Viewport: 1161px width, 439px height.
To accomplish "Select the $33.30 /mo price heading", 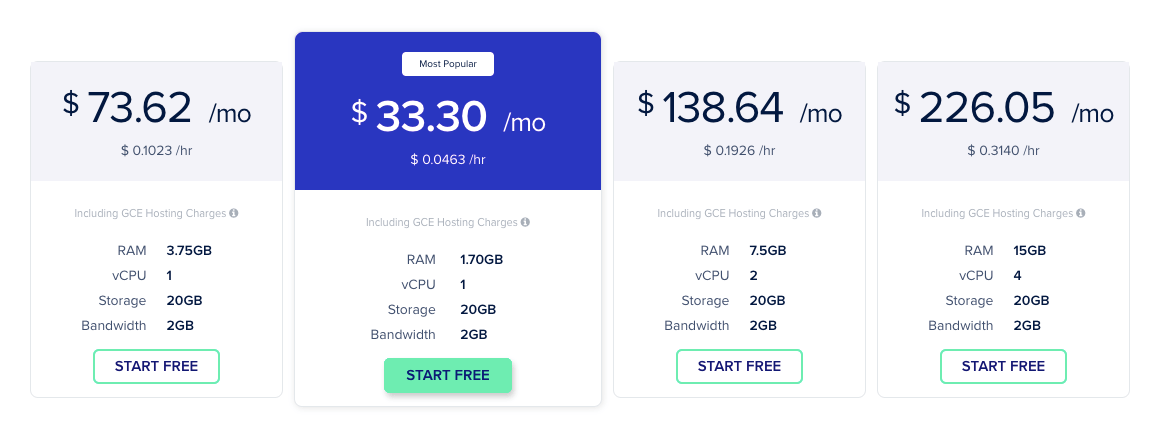I will pos(448,117).
